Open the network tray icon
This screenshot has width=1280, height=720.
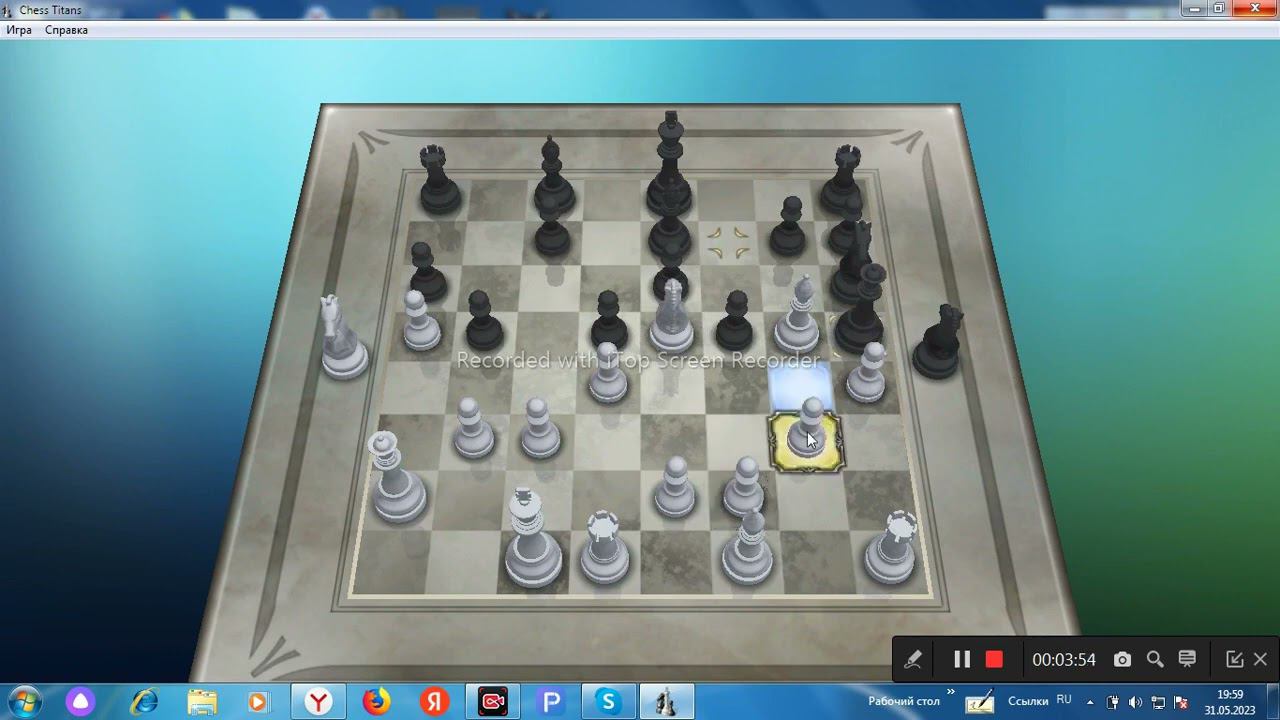coord(1158,702)
